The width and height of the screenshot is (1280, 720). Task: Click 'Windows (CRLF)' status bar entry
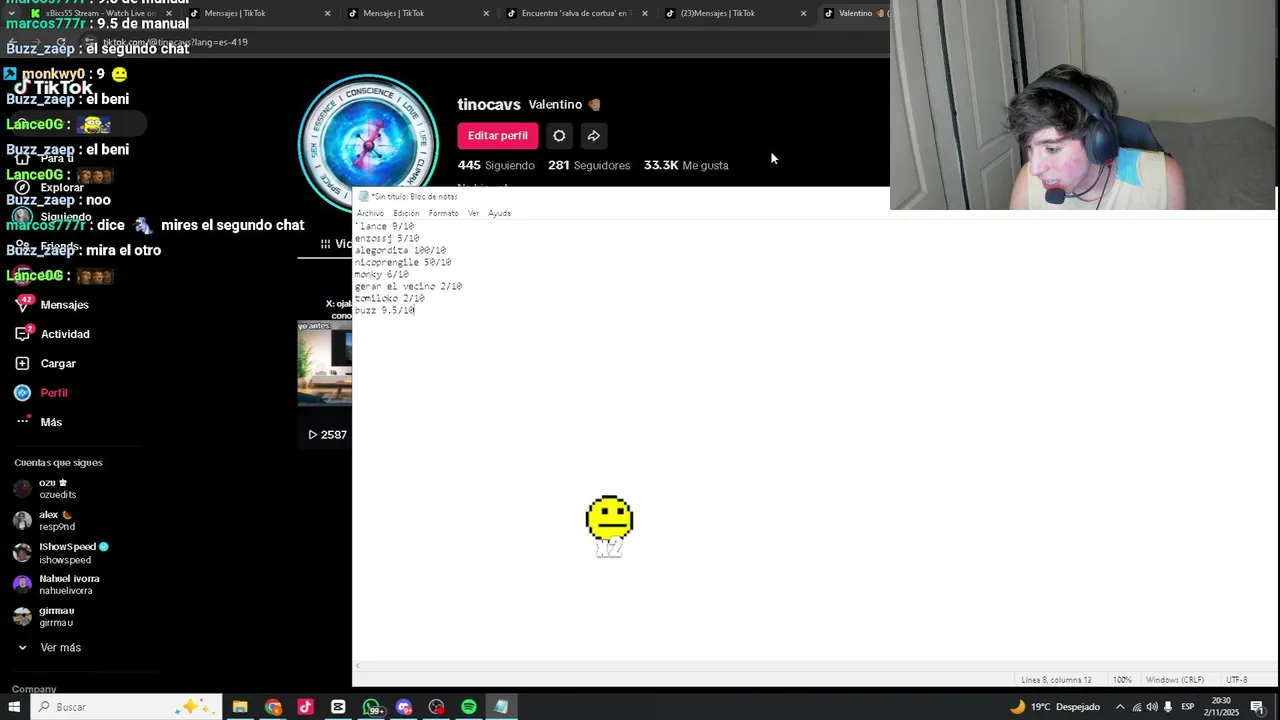tap(1175, 680)
